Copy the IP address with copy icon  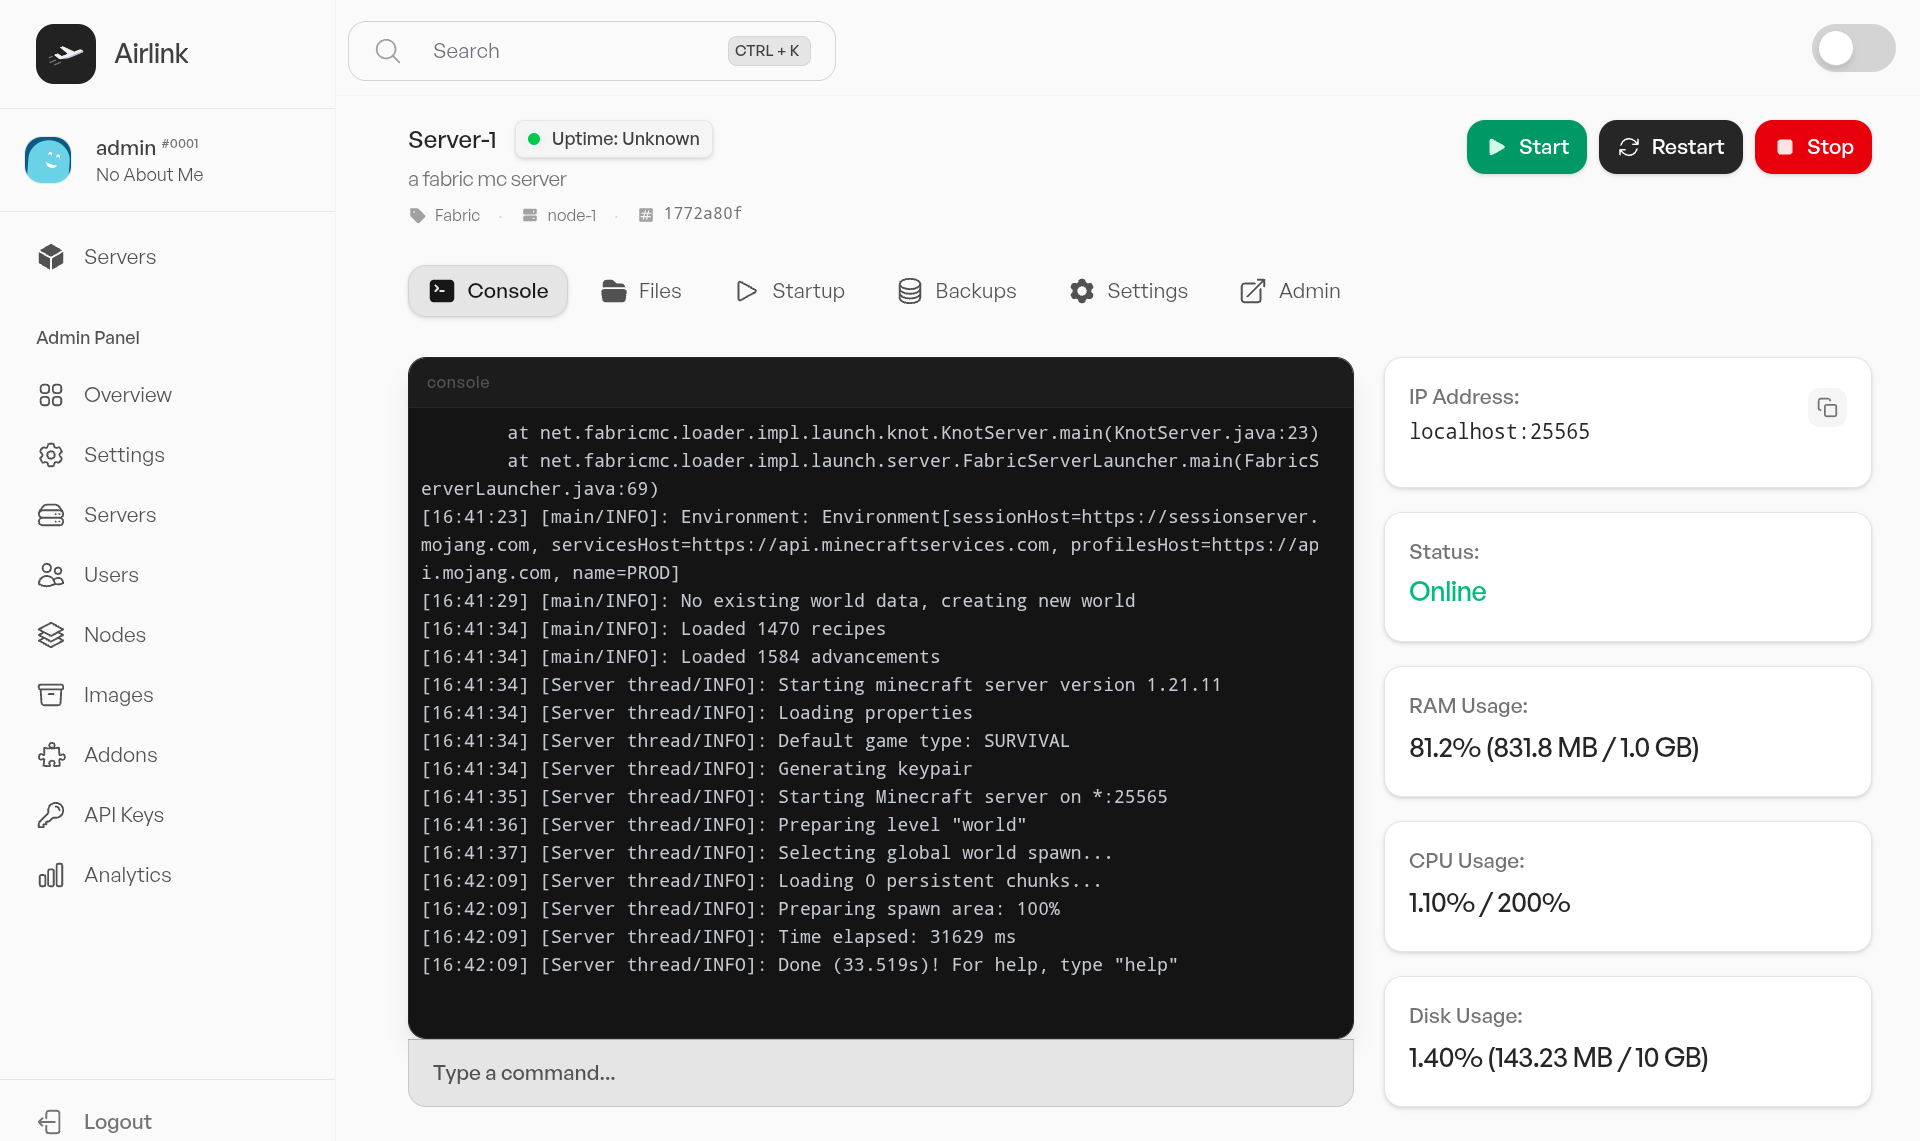pyautogui.click(x=1827, y=408)
